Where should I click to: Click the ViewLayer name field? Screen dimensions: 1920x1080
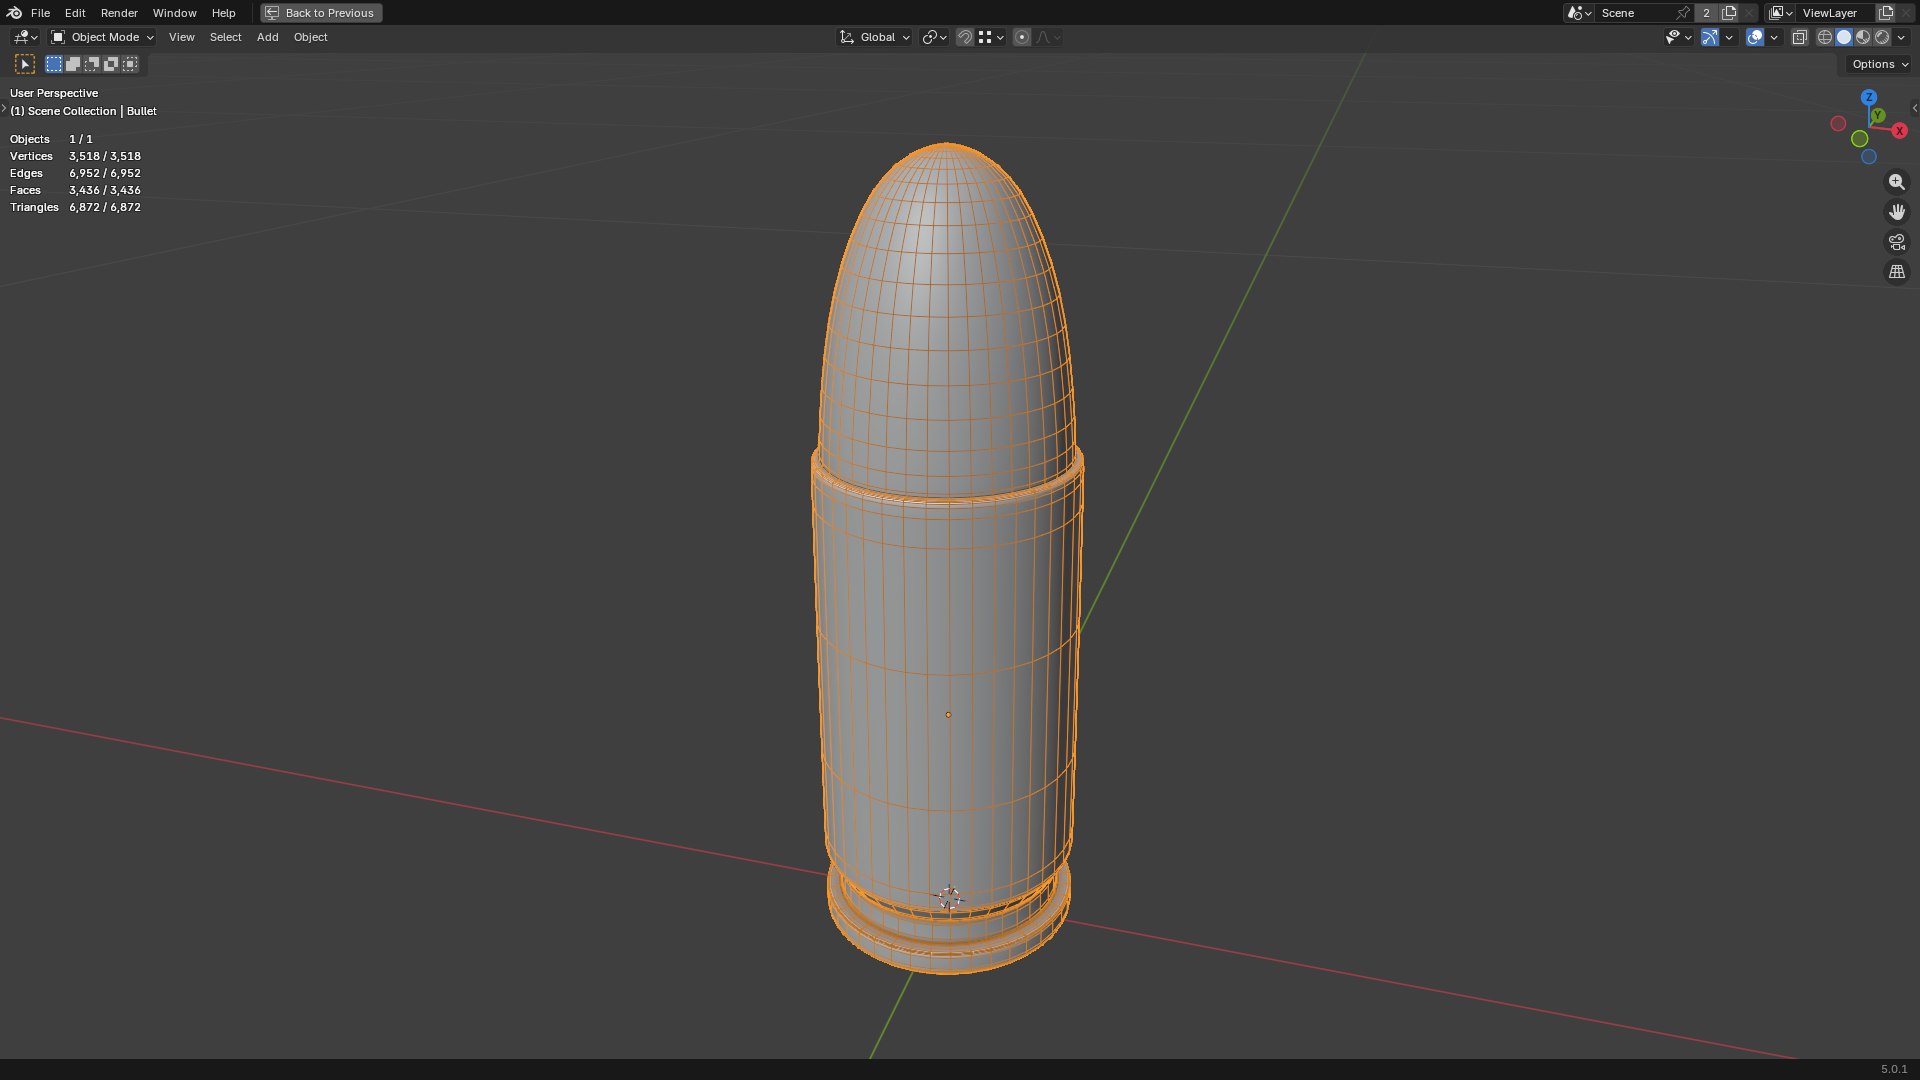(x=1834, y=13)
